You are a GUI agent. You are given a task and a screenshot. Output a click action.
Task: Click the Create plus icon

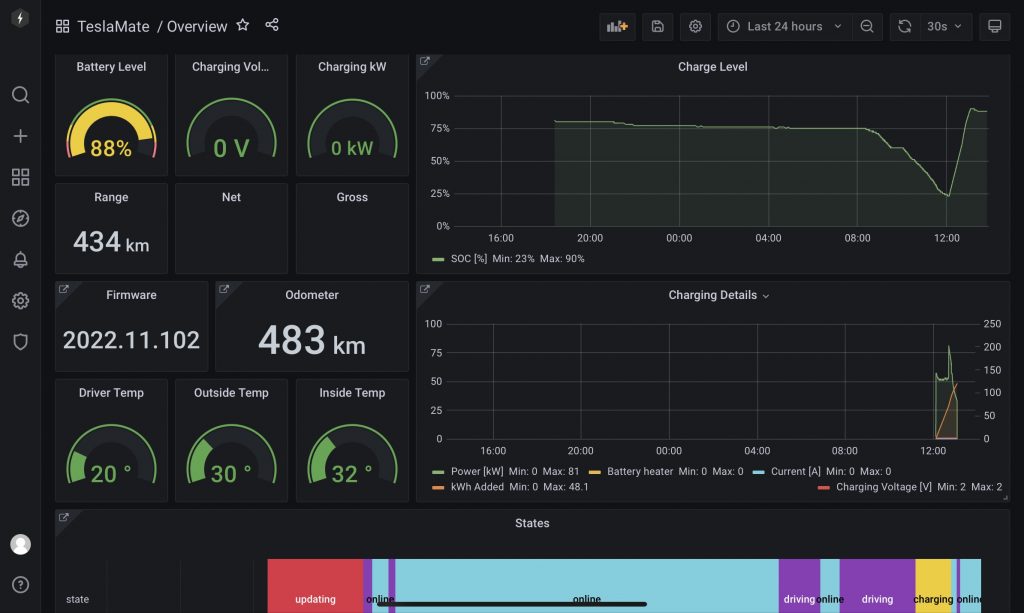coord(20,136)
